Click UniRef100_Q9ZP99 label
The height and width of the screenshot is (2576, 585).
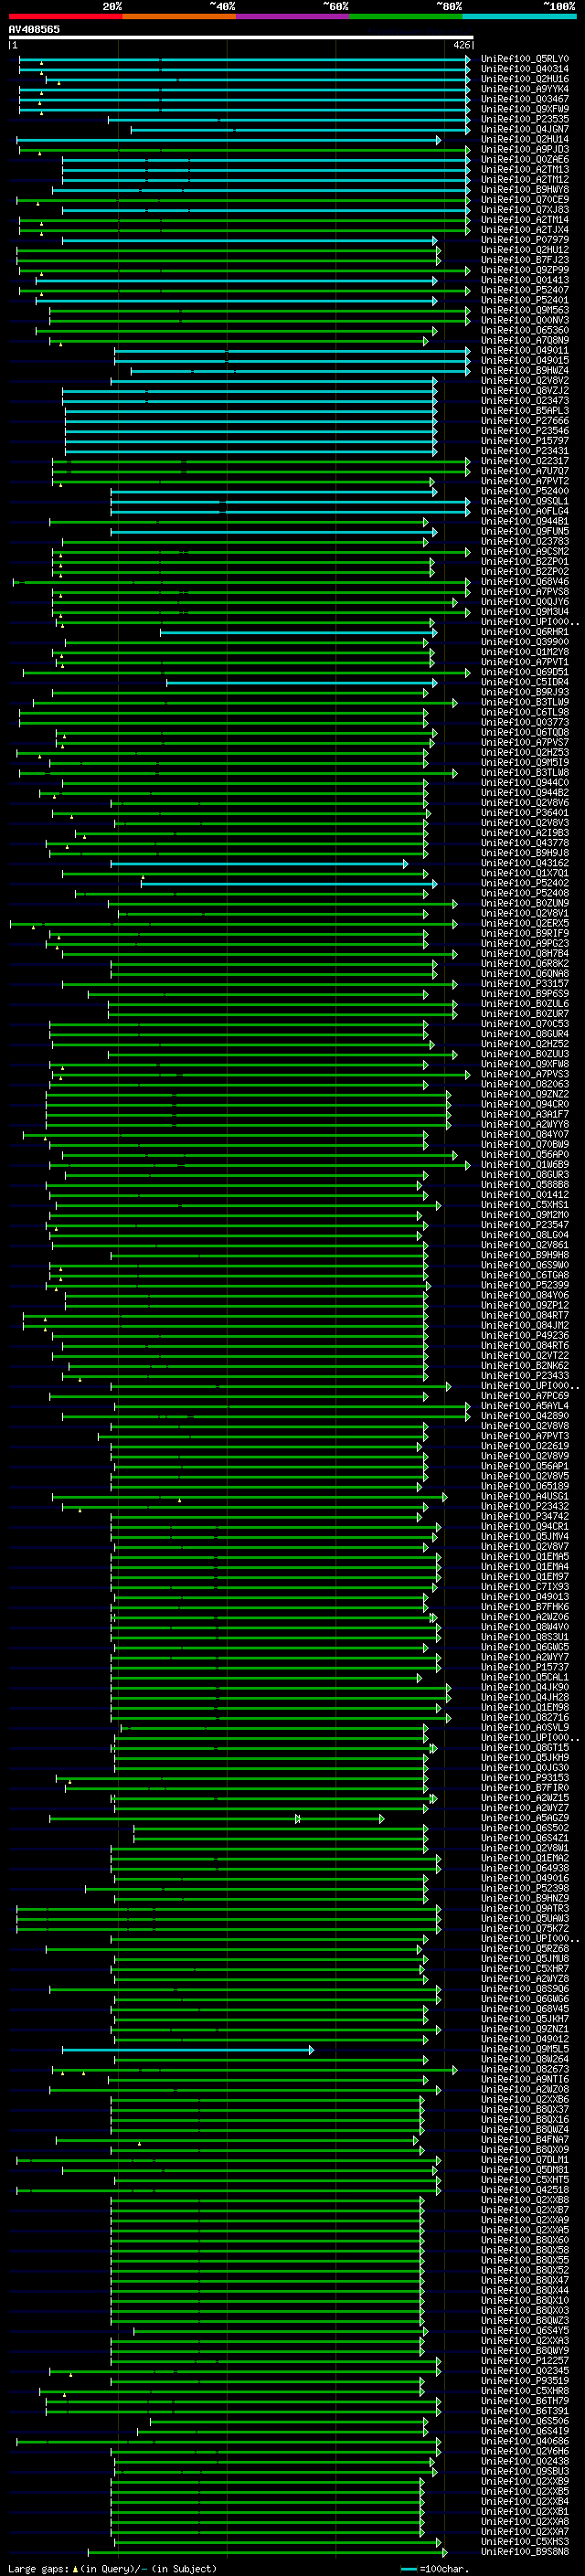coord(524,270)
